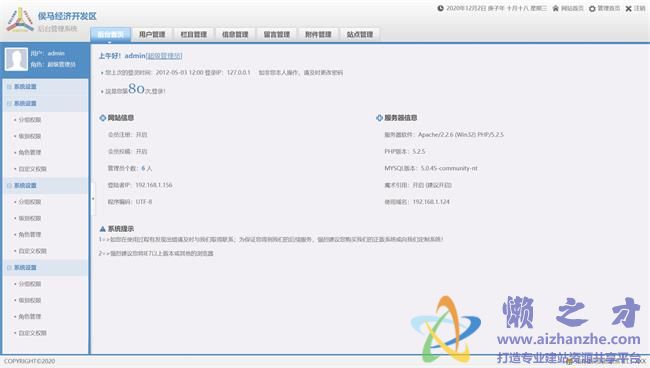
Task: Click the admin user avatar picture
Action: pyautogui.click(x=16, y=59)
